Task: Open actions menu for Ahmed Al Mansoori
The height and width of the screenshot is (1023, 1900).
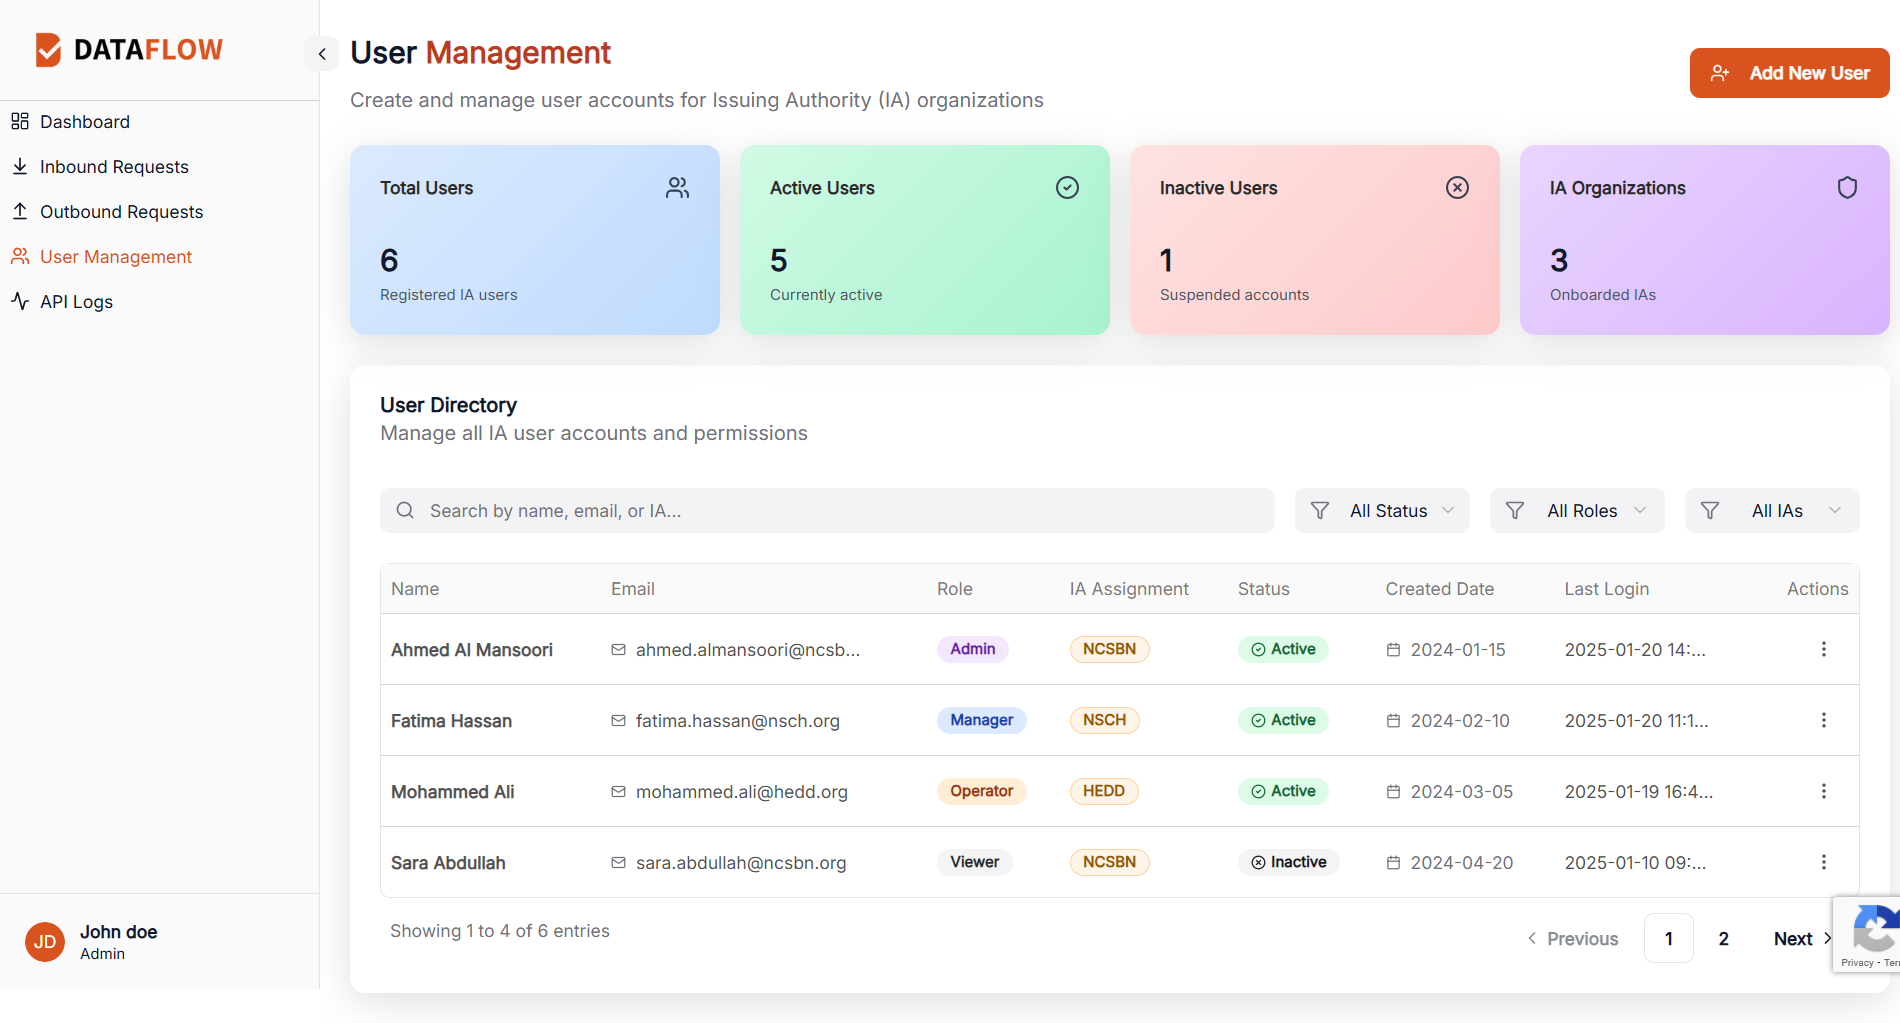Action: tap(1823, 649)
